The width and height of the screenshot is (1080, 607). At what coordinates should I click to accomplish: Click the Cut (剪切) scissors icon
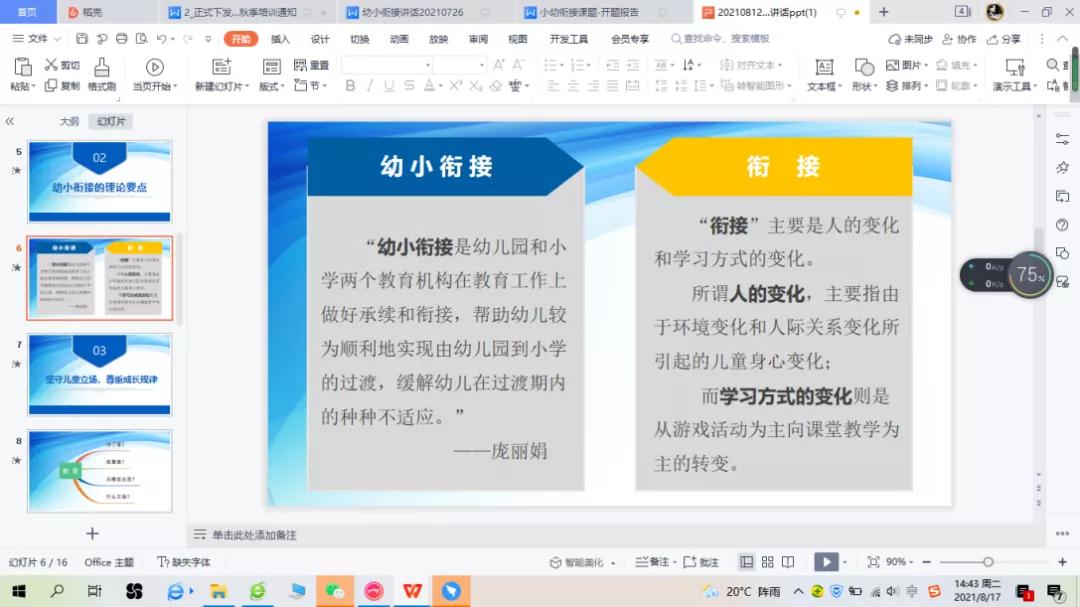(x=51, y=65)
